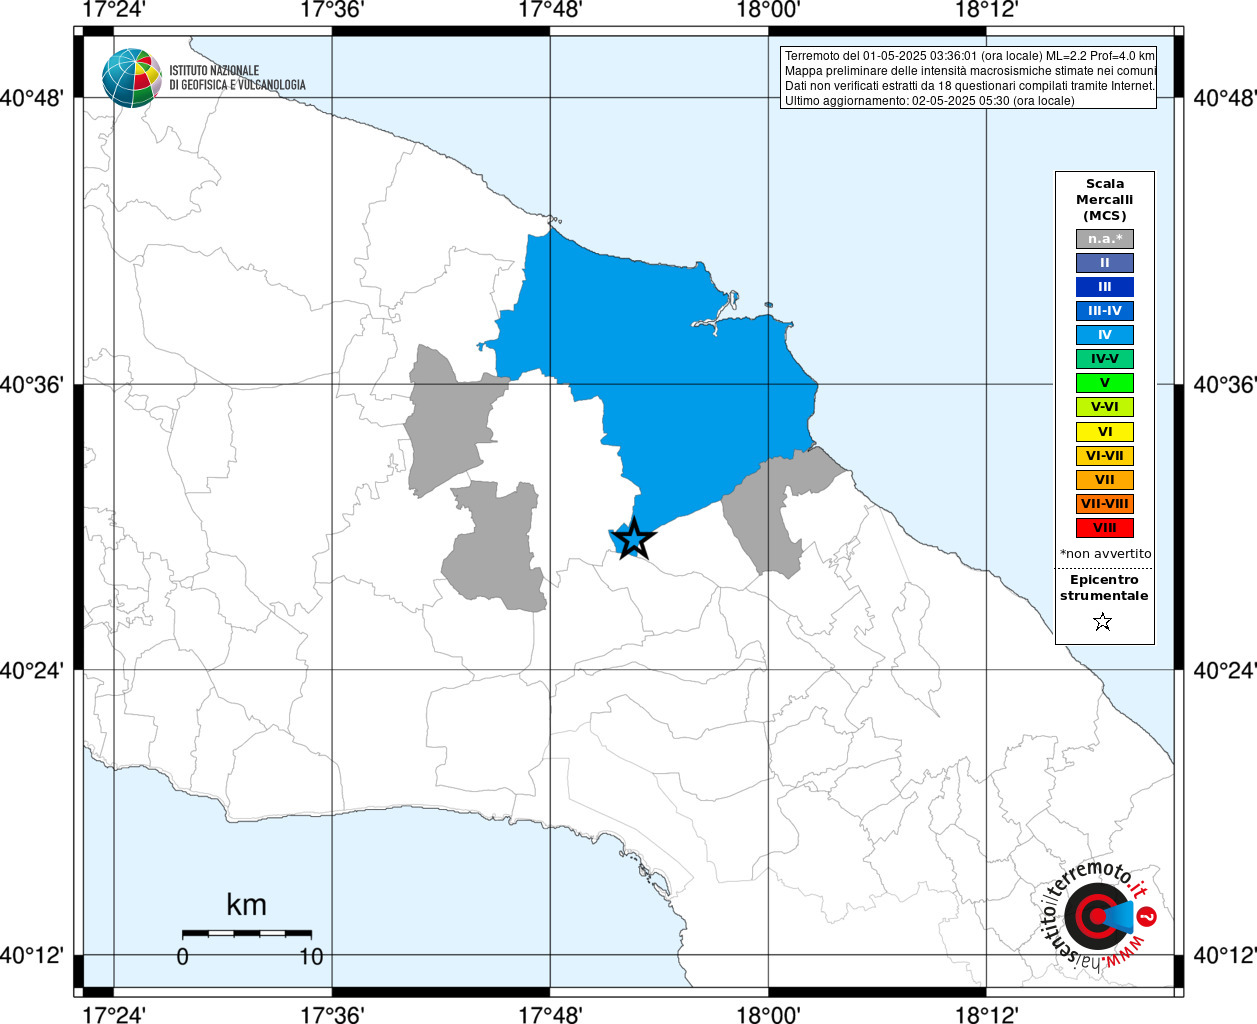Click the star symbol in the legend
Viewport: 1257px width, 1024px height.
click(1103, 622)
